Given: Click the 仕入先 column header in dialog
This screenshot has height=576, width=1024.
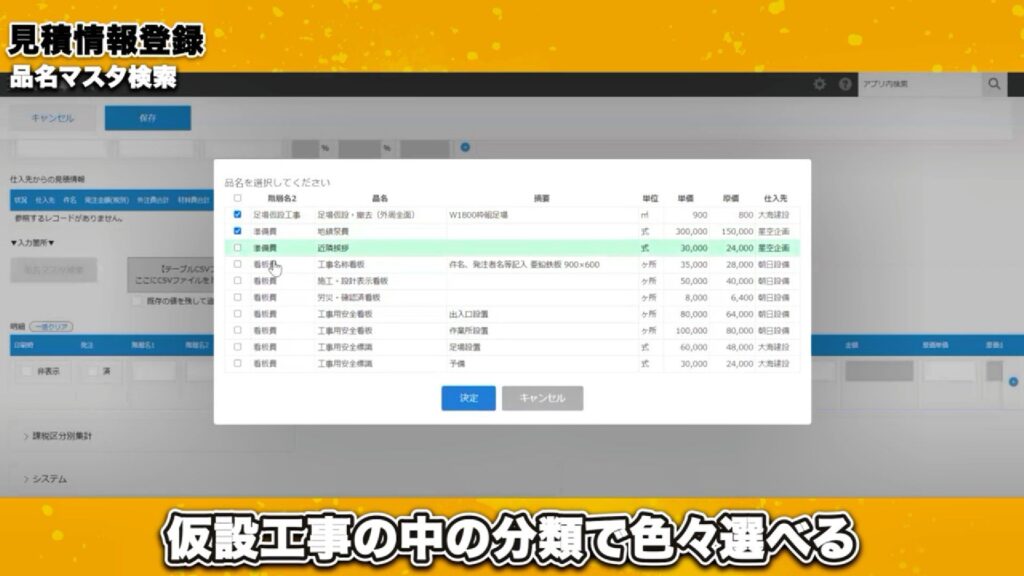Looking at the screenshot, I should tap(775, 199).
